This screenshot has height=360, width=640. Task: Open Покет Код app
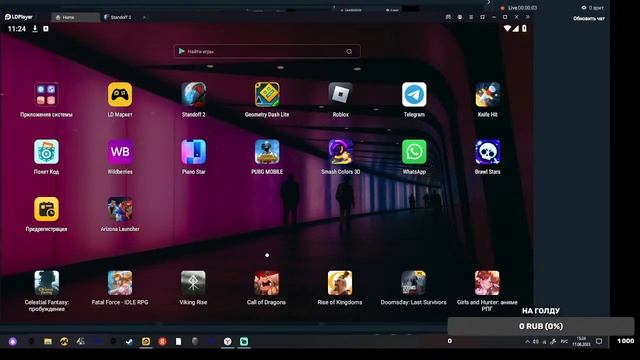coord(46,152)
